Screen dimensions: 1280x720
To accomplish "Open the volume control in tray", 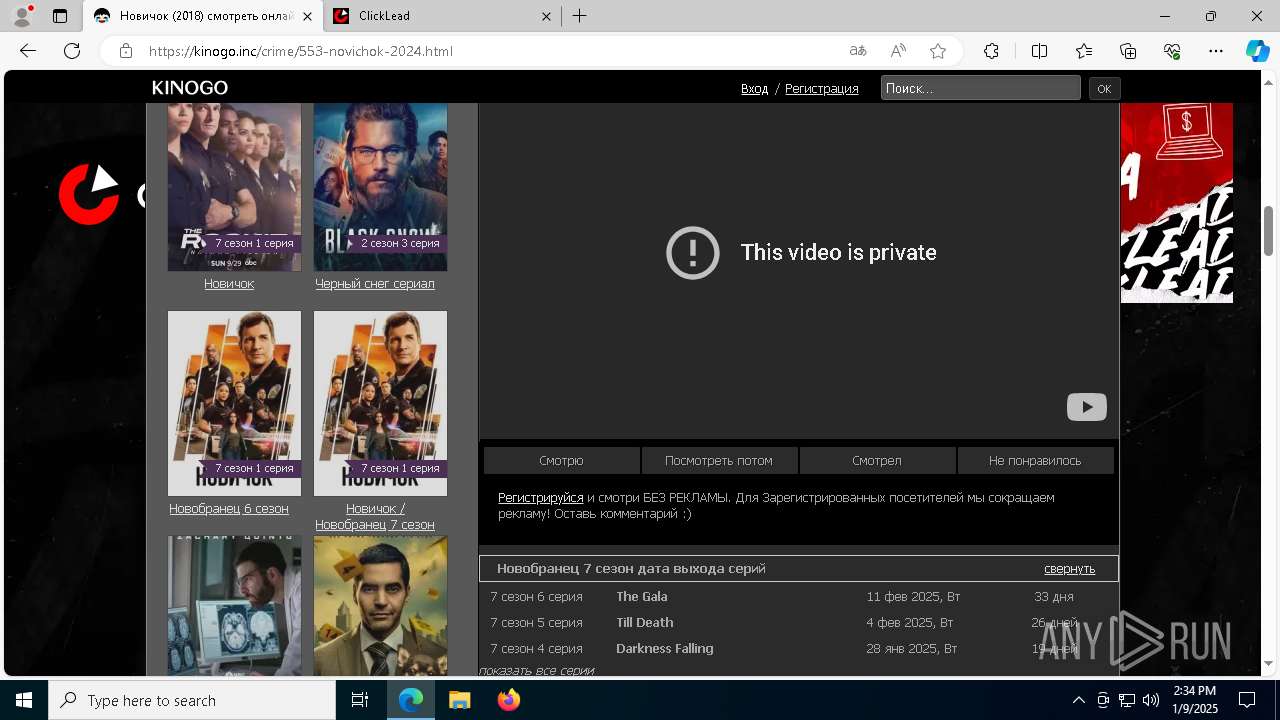I will [x=1151, y=700].
